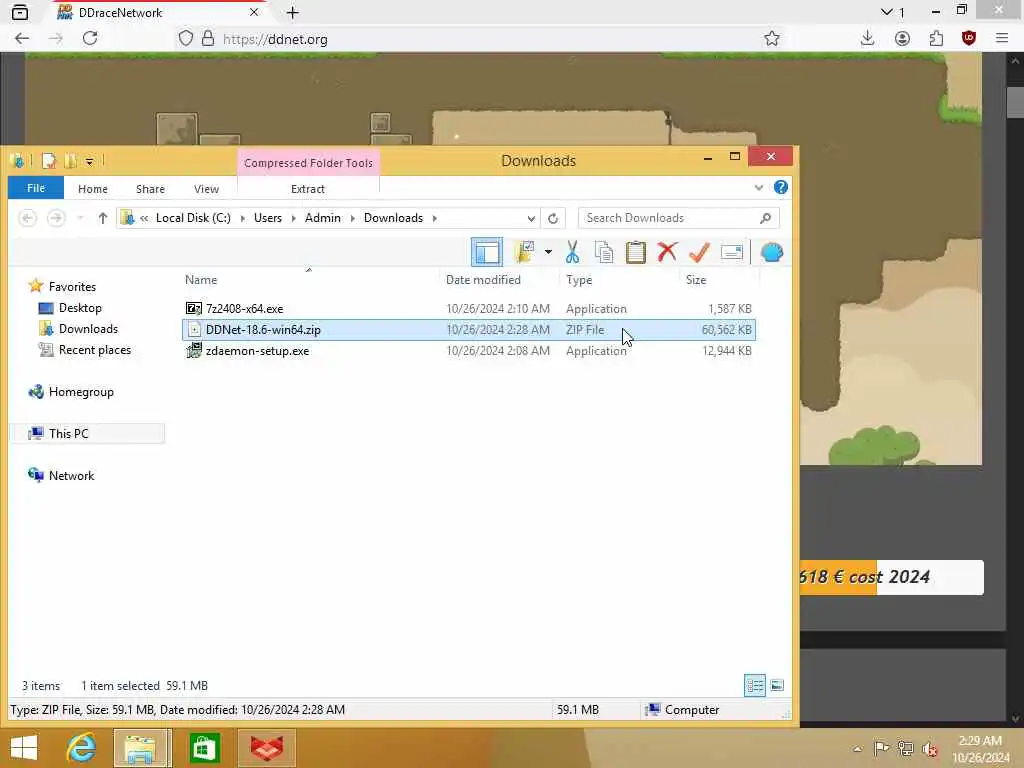
Task: Switch to the View ribbon tab
Action: (206, 189)
